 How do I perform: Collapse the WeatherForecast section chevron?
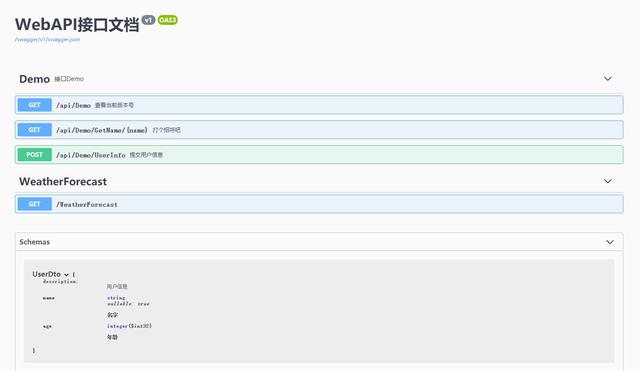(608, 181)
